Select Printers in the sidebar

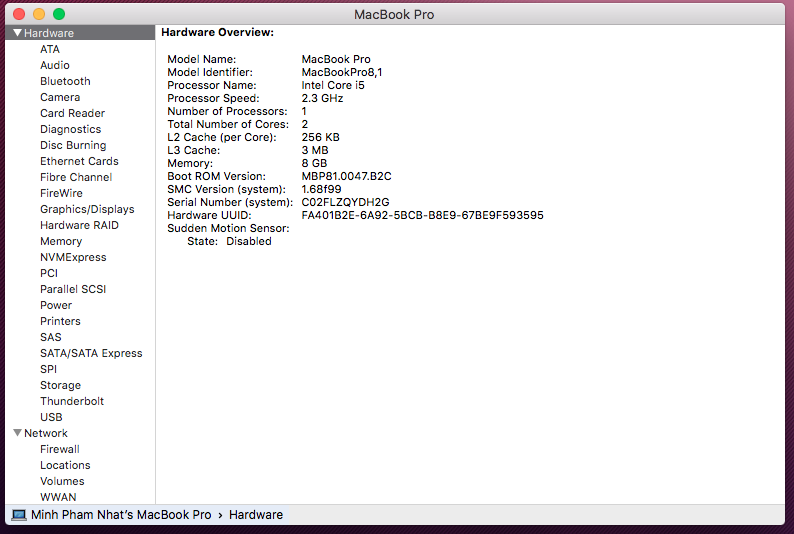pos(60,321)
